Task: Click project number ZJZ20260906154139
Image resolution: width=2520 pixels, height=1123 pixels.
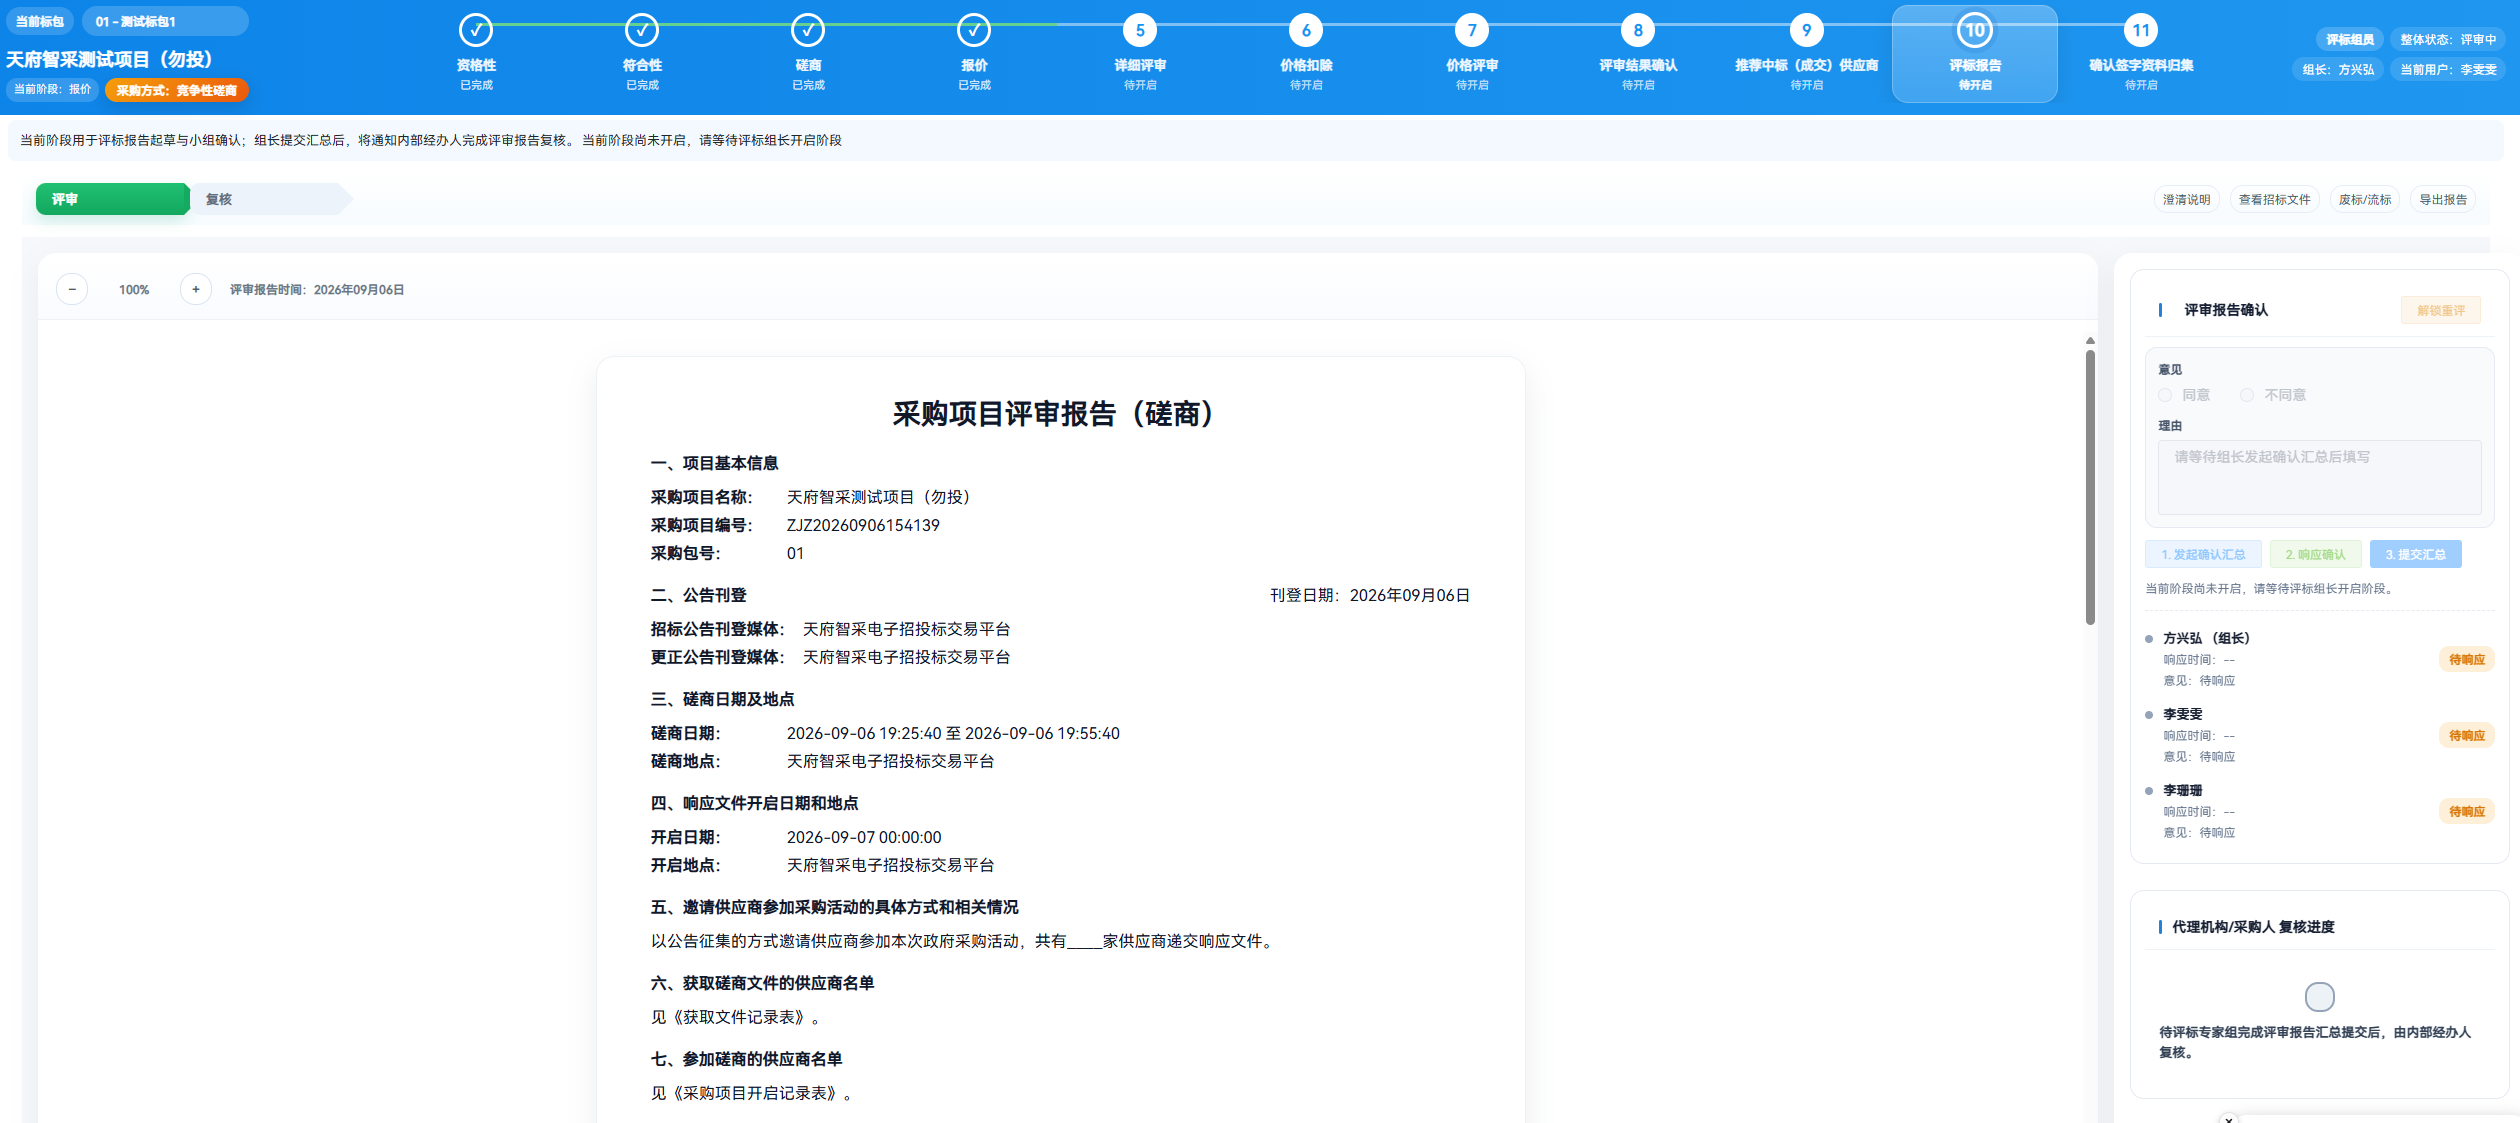Action: 863,525
